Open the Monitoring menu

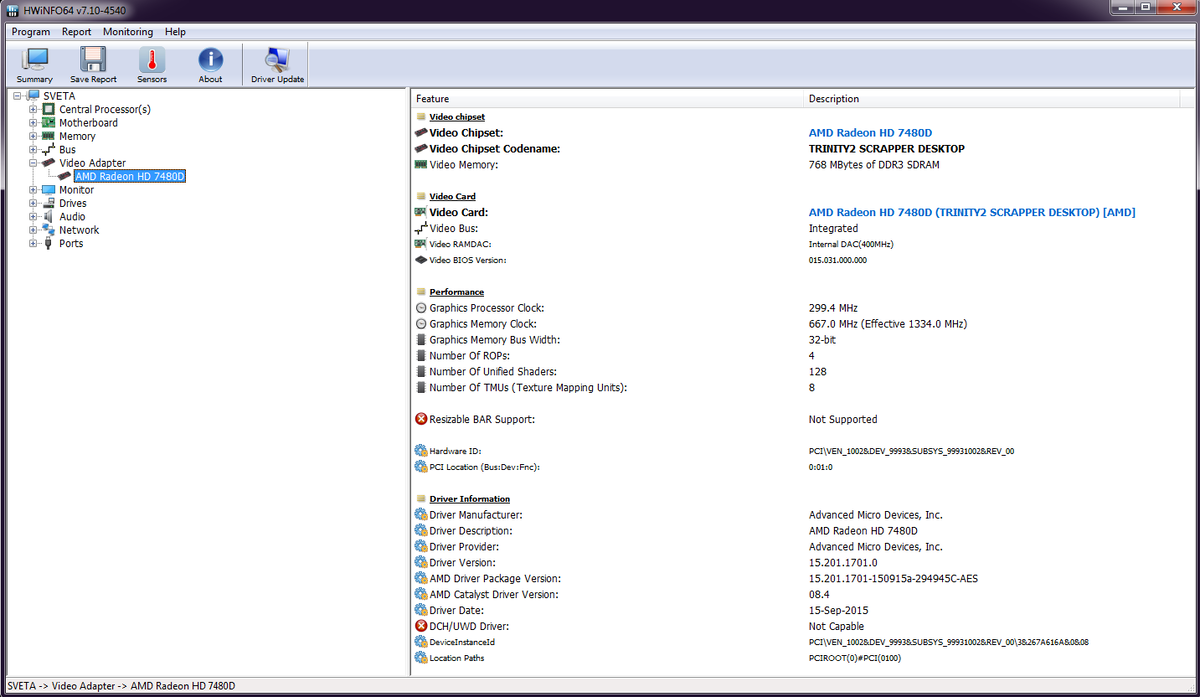128,32
